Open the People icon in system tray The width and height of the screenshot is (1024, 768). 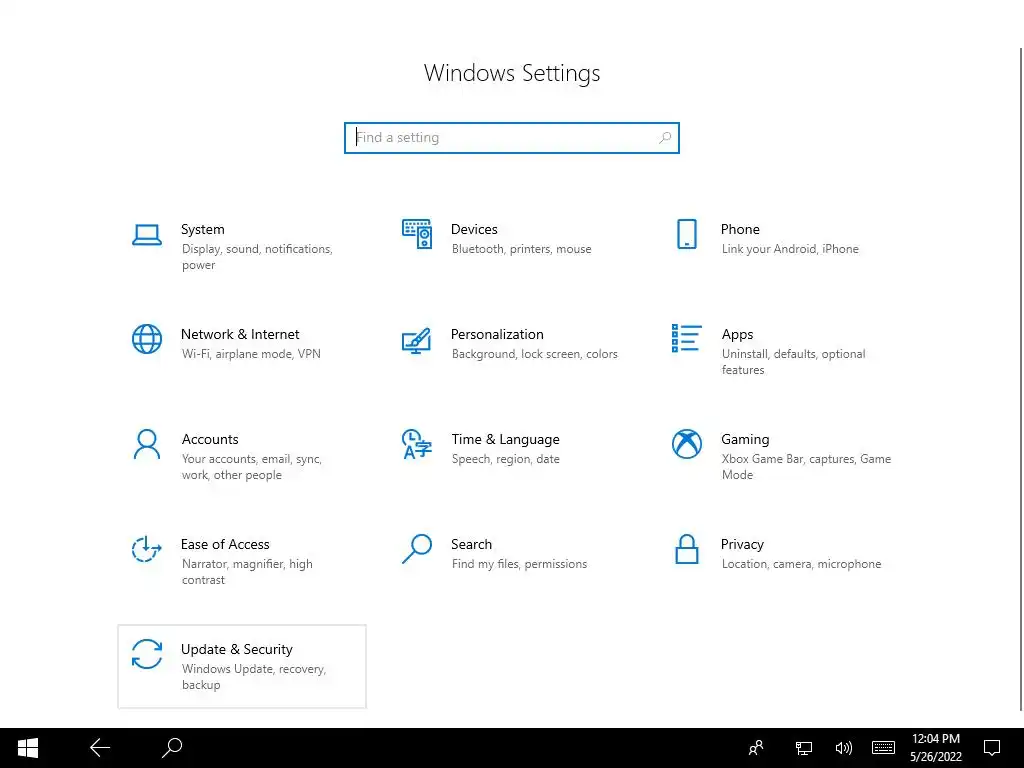tap(756, 748)
